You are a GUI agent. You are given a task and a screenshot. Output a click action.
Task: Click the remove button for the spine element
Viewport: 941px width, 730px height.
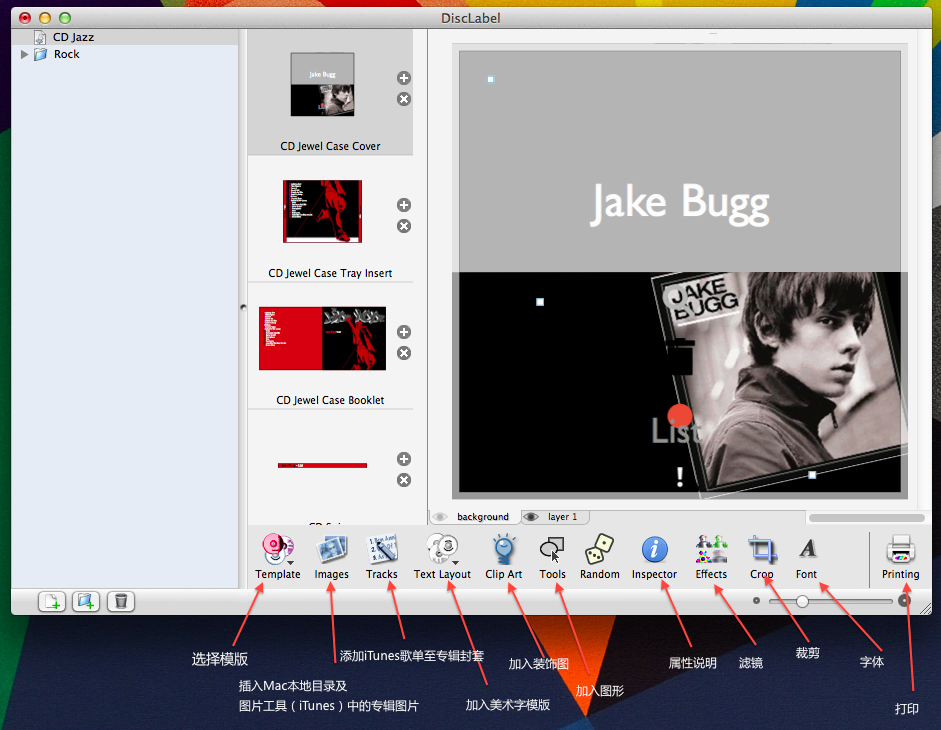click(404, 480)
